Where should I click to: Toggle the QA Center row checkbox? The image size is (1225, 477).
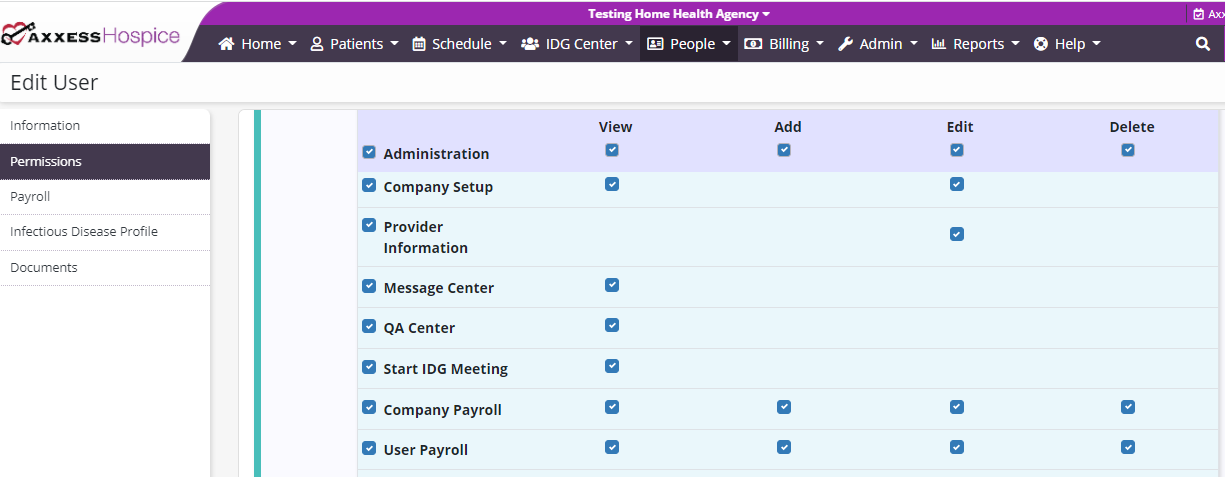tap(369, 326)
